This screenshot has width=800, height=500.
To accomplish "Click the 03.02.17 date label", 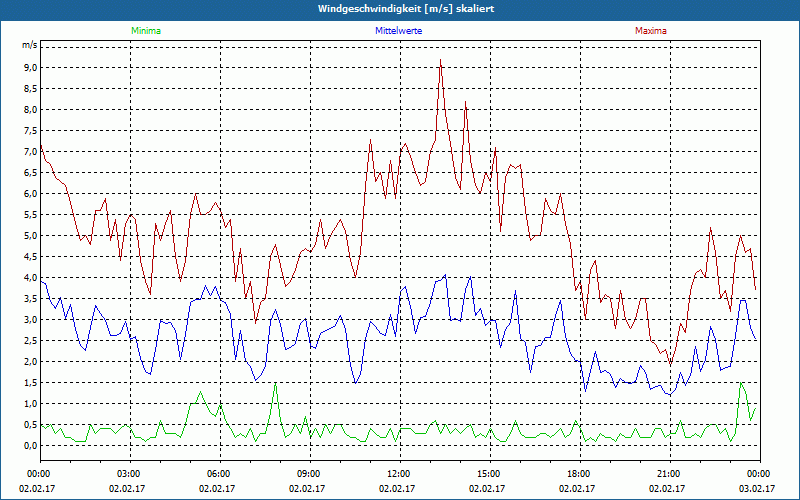I will pyautogui.click(x=757, y=488).
